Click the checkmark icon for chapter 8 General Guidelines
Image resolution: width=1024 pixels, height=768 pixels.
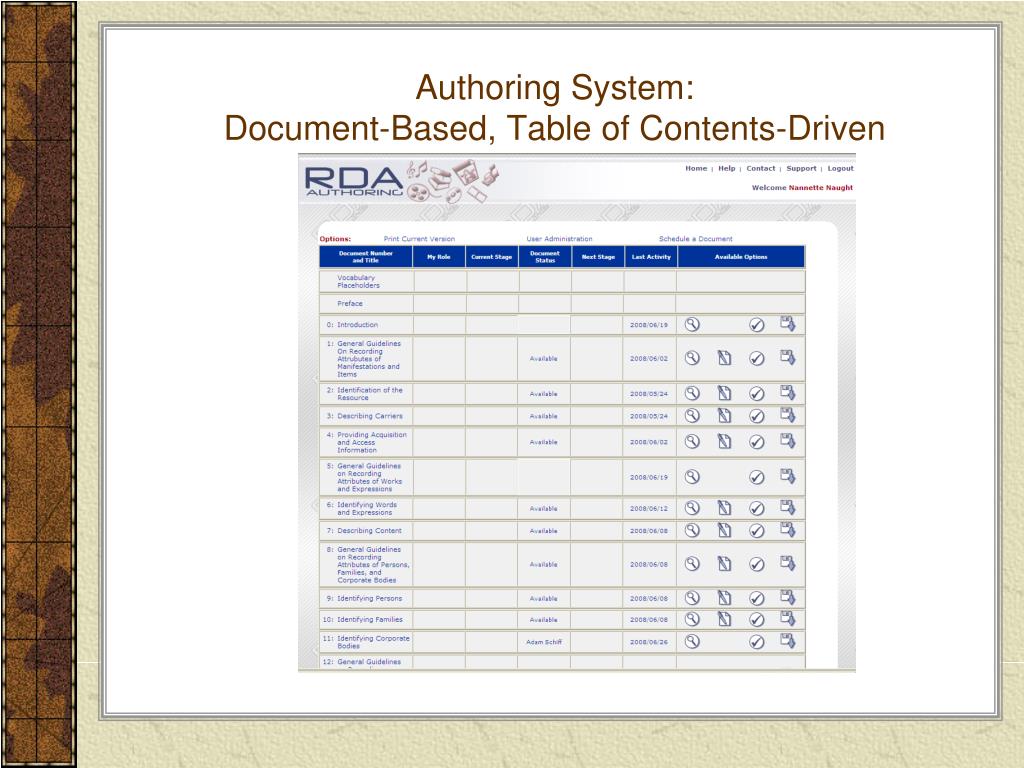pyautogui.click(x=757, y=564)
